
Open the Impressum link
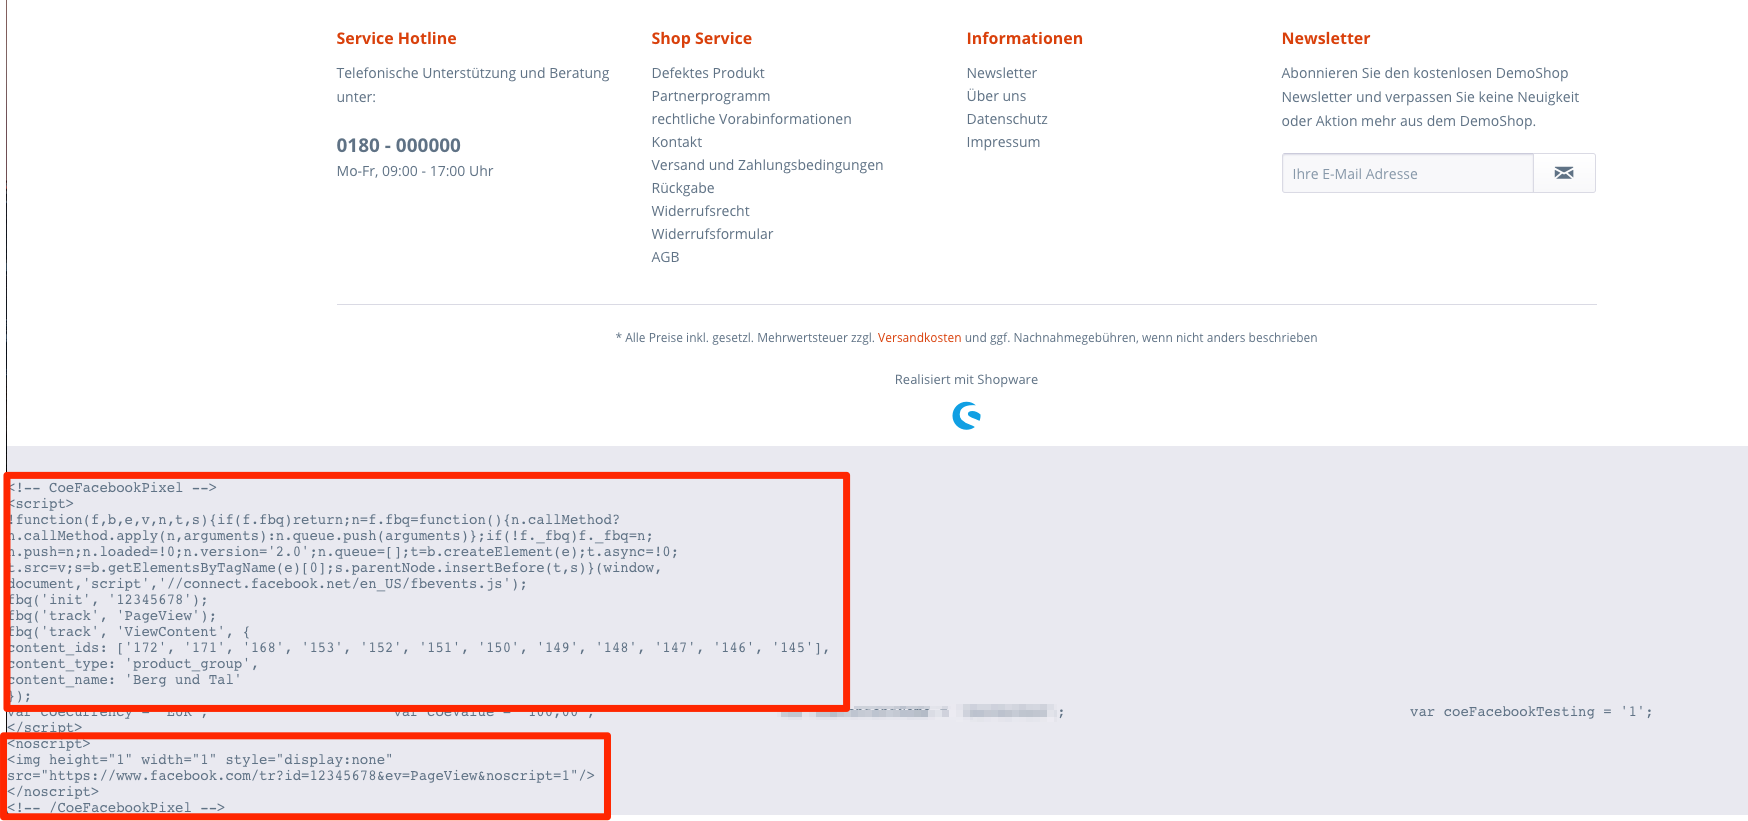pyautogui.click(x=1004, y=142)
